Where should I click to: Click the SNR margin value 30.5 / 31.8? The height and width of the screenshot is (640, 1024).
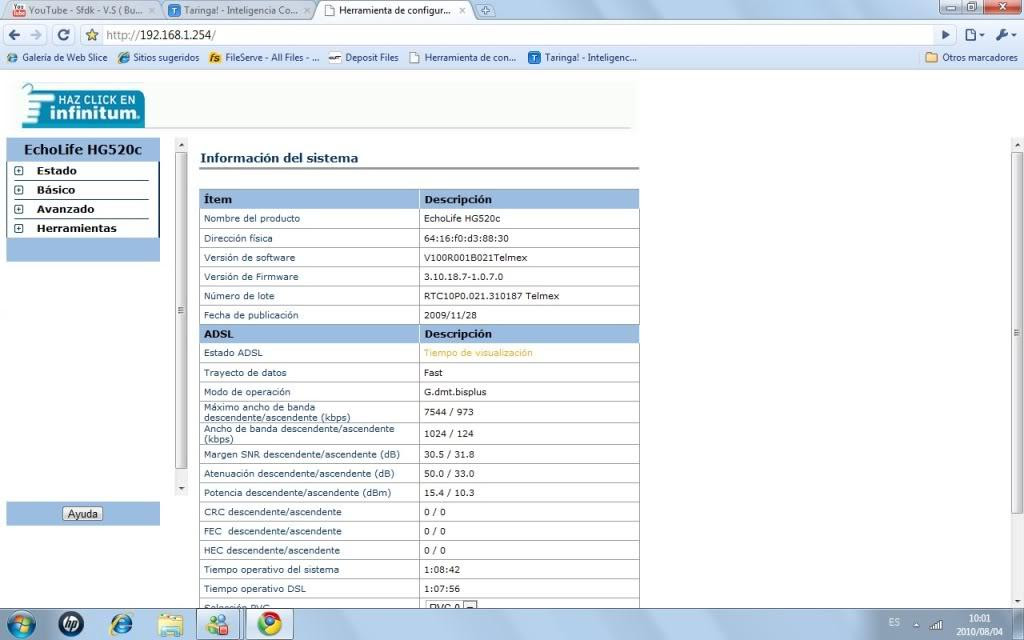[449, 455]
